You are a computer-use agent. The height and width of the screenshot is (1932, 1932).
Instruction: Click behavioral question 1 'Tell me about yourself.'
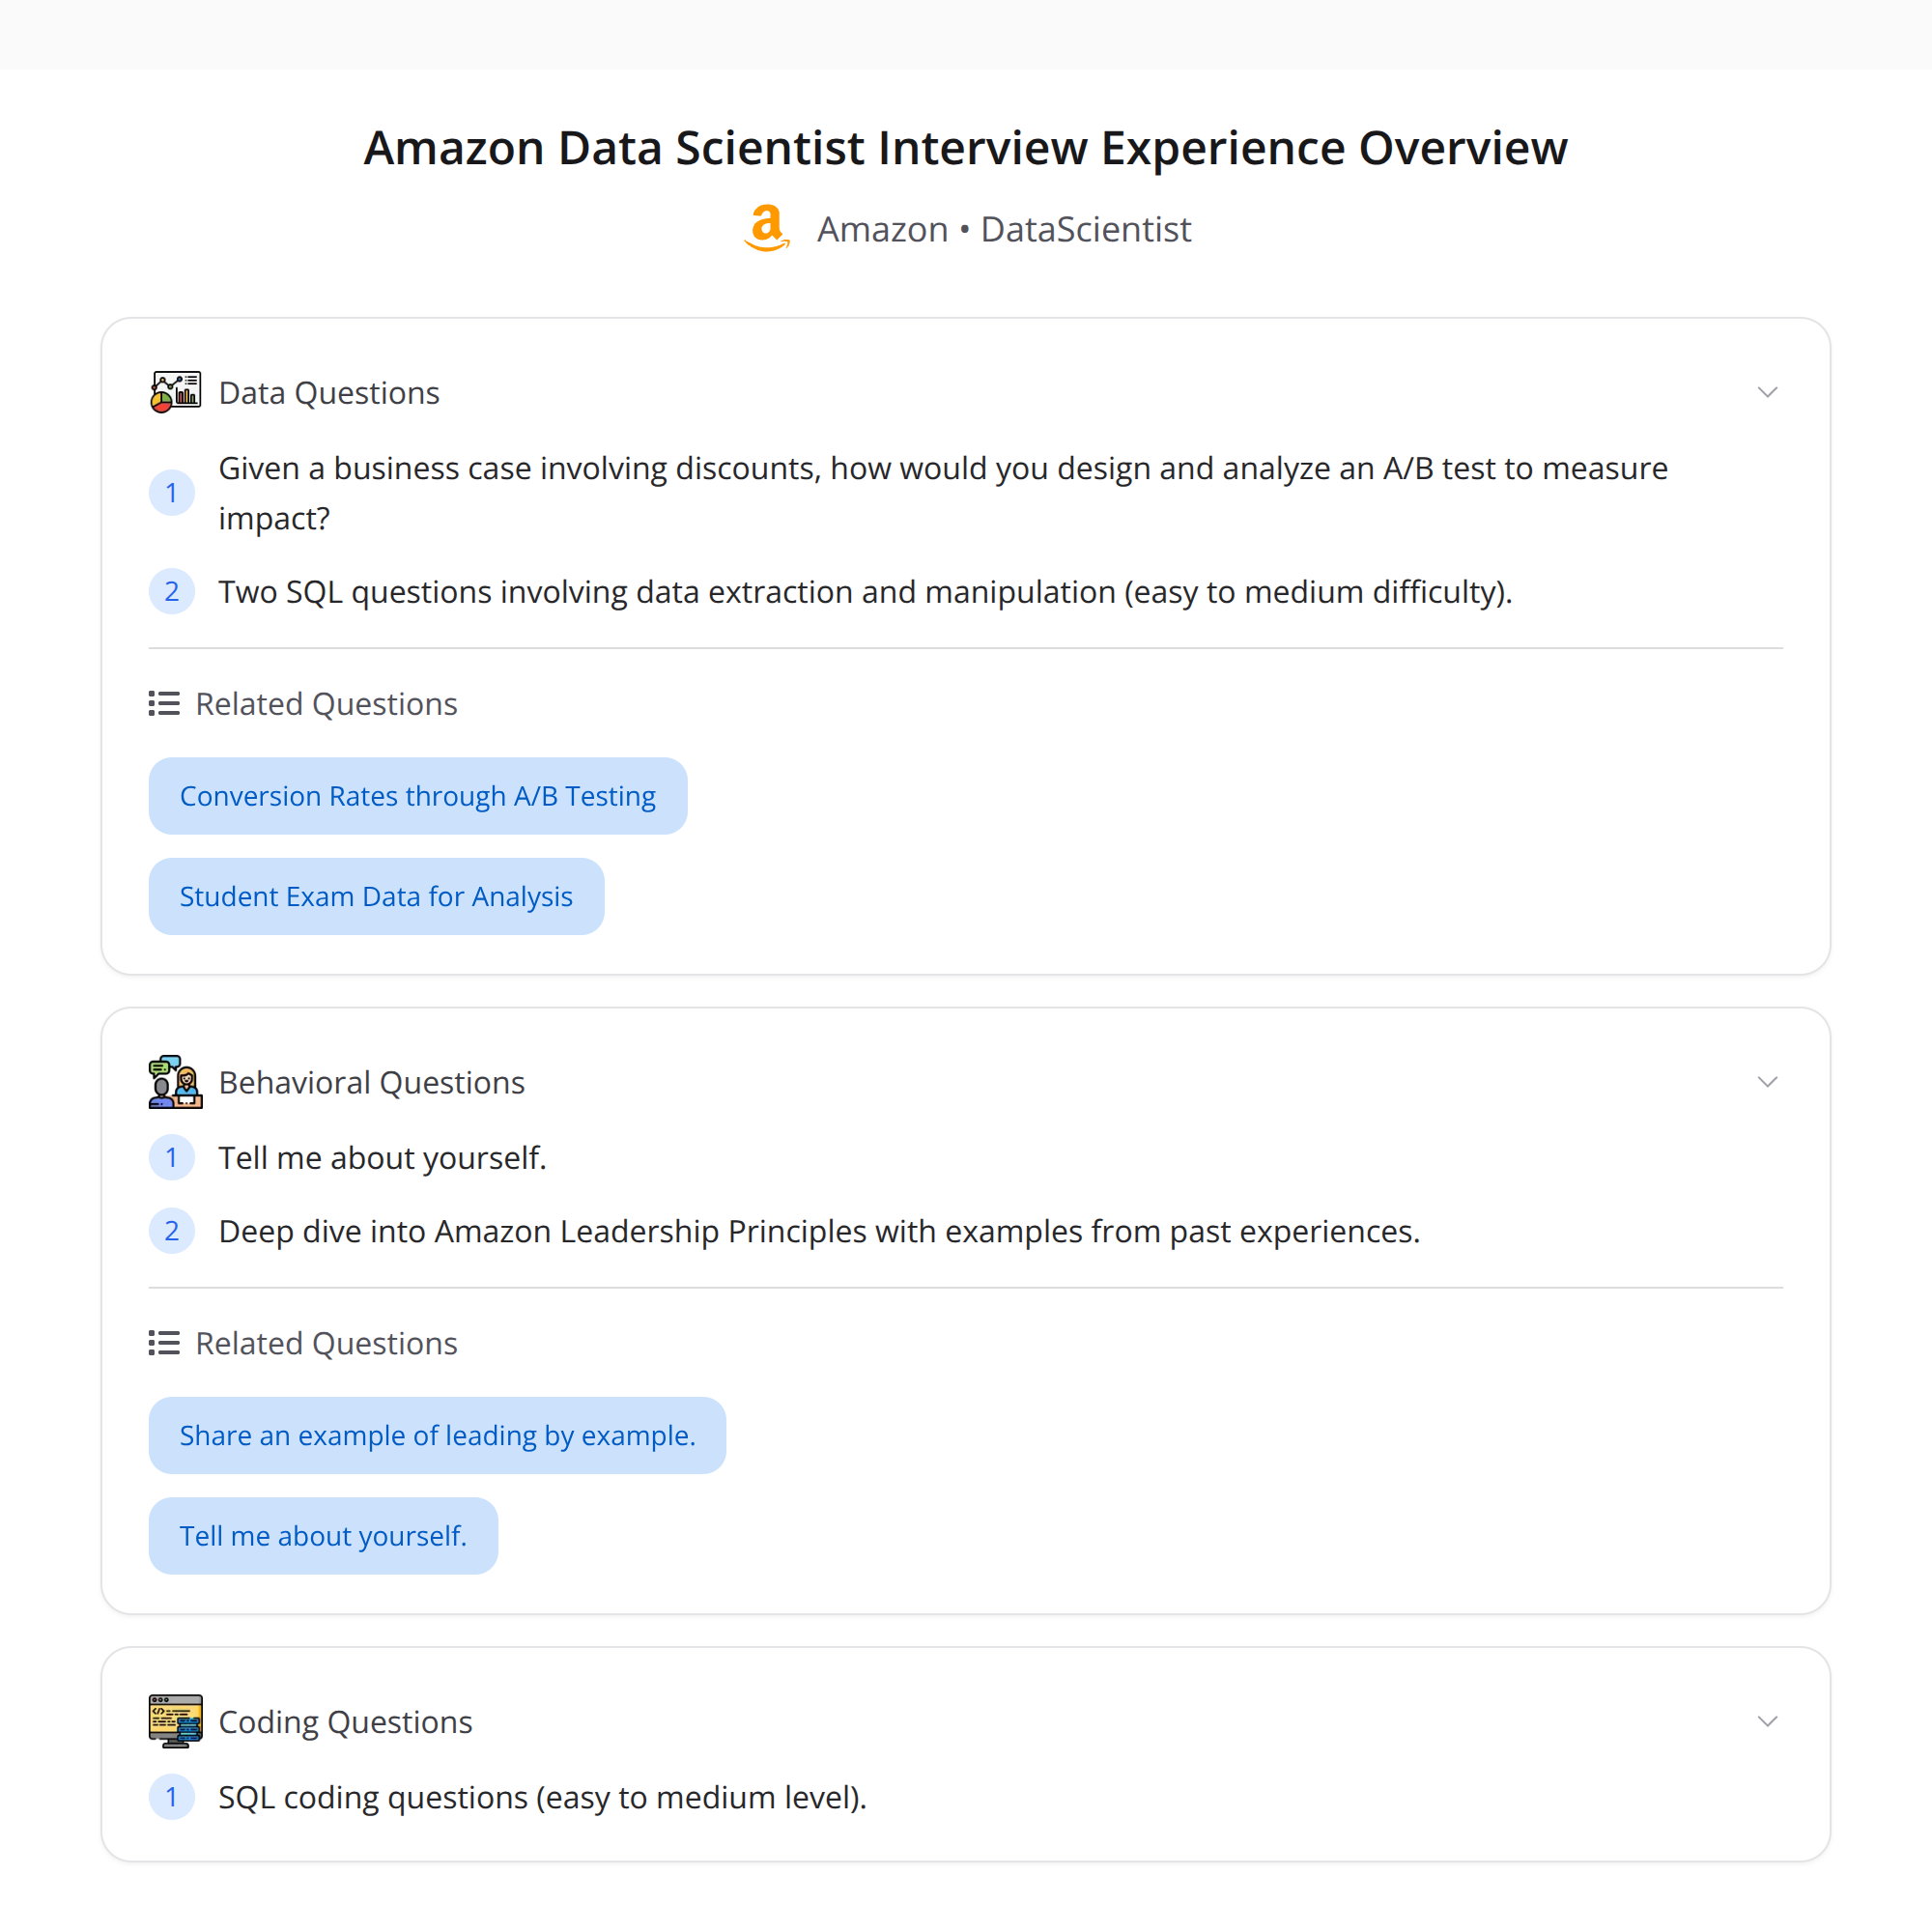tap(382, 1158)
